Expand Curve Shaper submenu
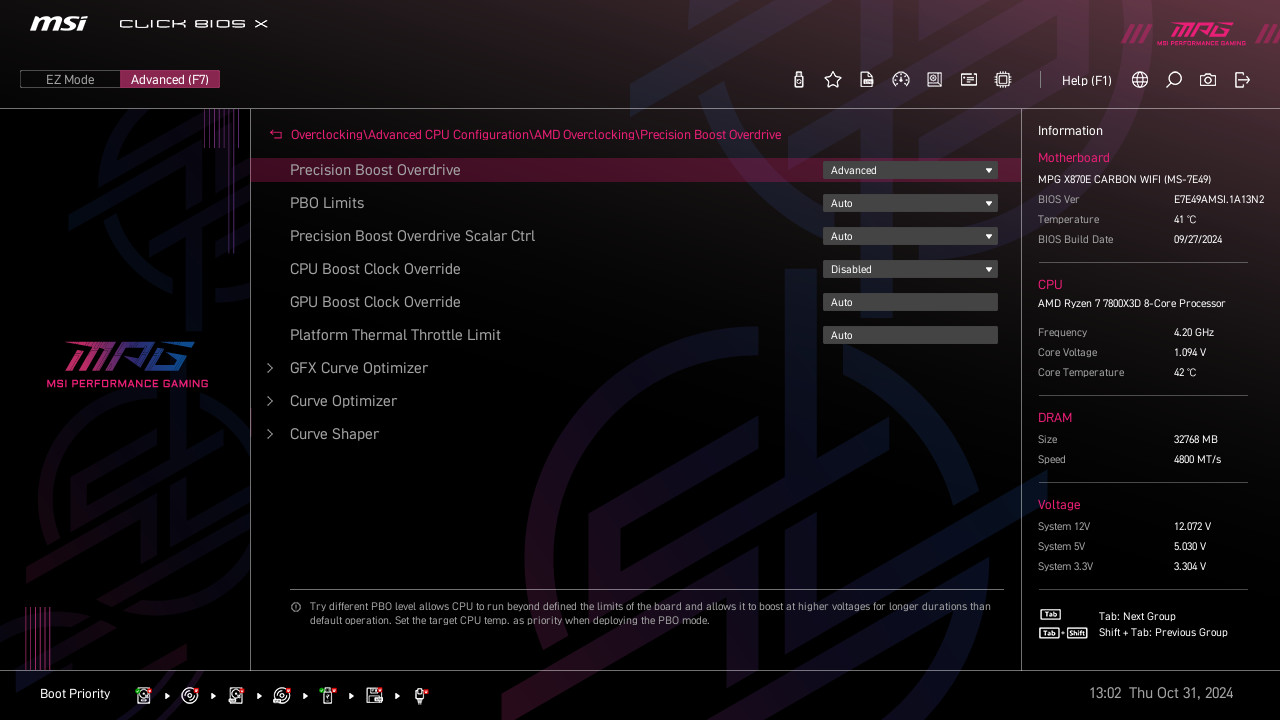This screenshot has height=720, width=1280. pyautogui.click(x=334, y=434)
